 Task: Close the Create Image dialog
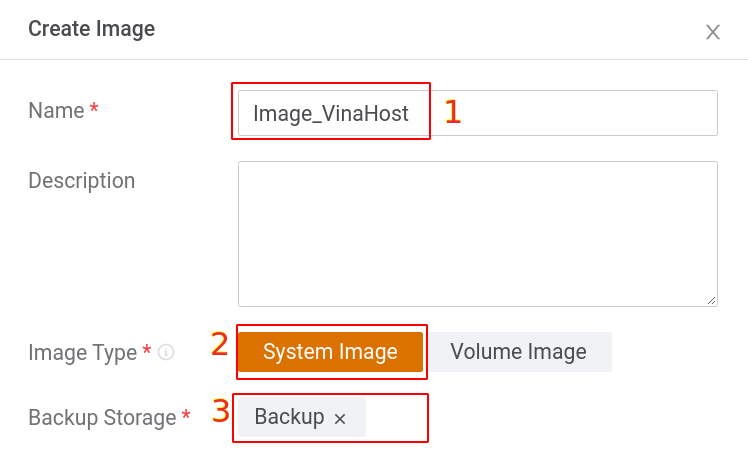[713, 32]
